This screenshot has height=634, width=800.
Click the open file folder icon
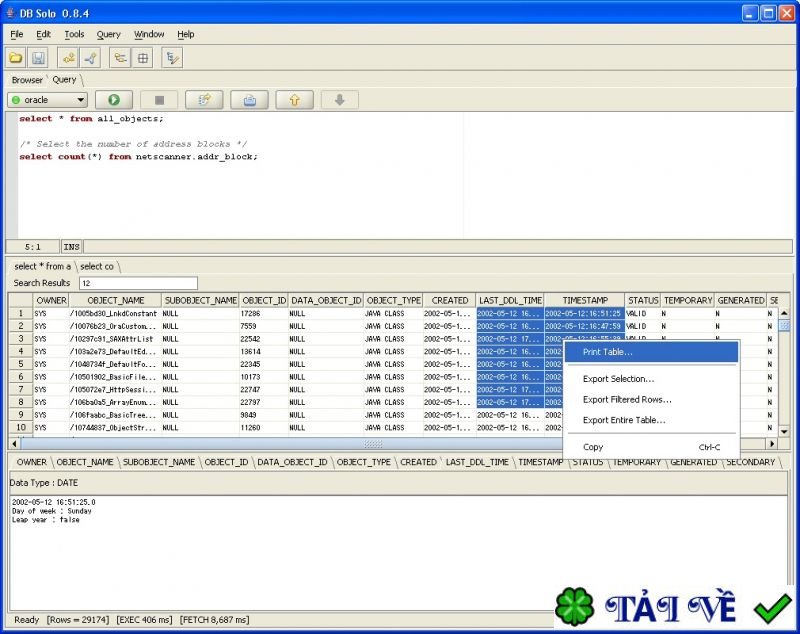tap(16, 58)
